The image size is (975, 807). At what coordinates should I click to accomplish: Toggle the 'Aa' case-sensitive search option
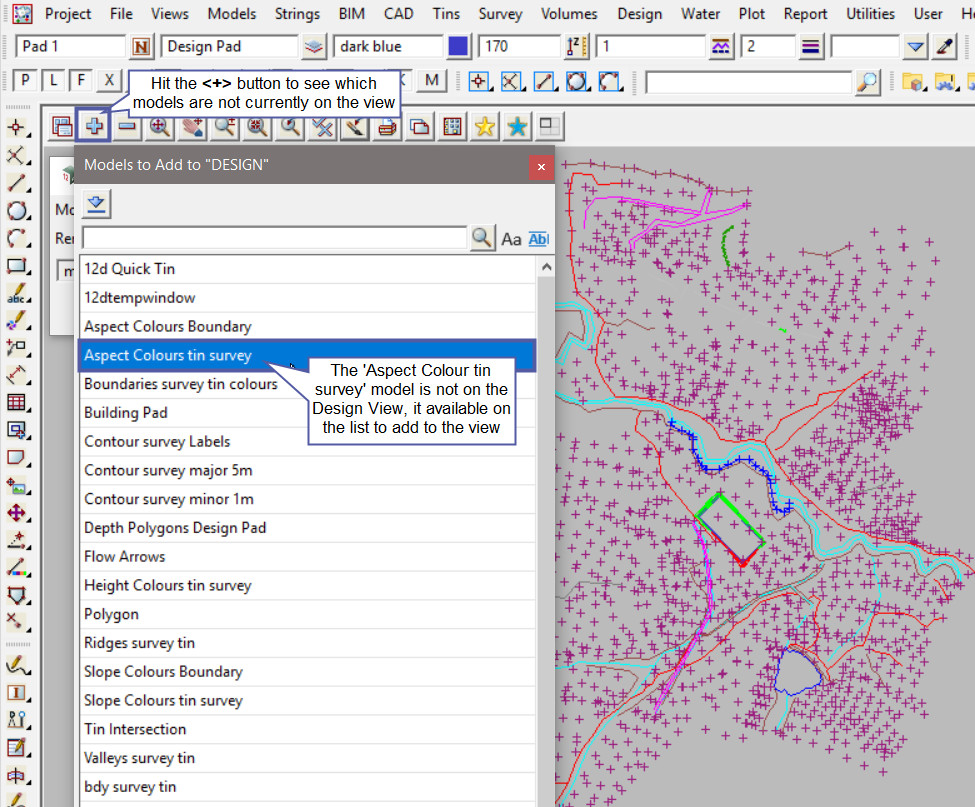[x=511, y=238]
